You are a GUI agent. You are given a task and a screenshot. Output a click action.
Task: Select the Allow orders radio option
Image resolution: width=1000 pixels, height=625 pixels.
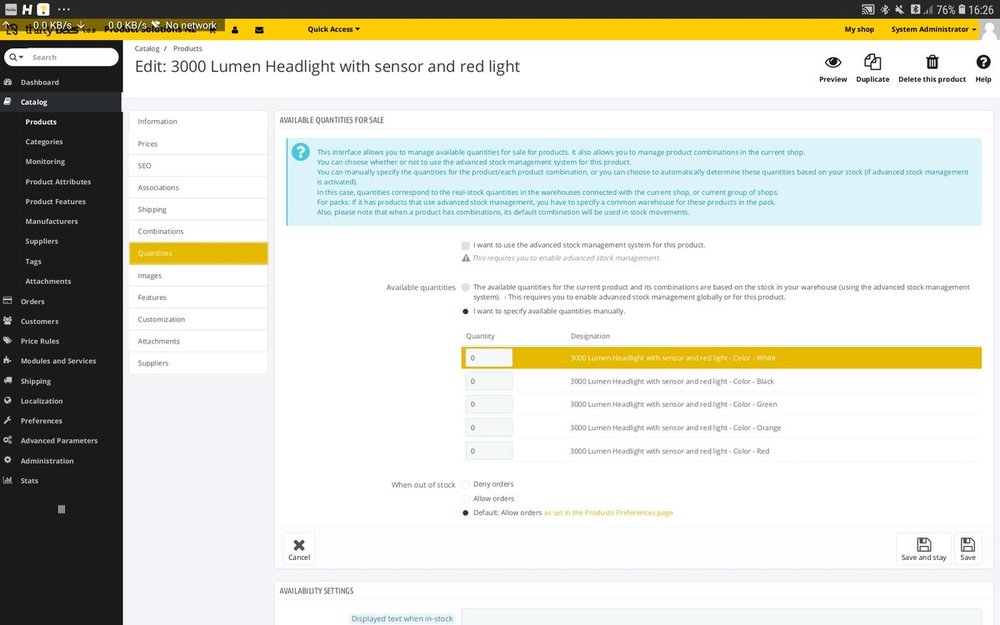point(466,498)
